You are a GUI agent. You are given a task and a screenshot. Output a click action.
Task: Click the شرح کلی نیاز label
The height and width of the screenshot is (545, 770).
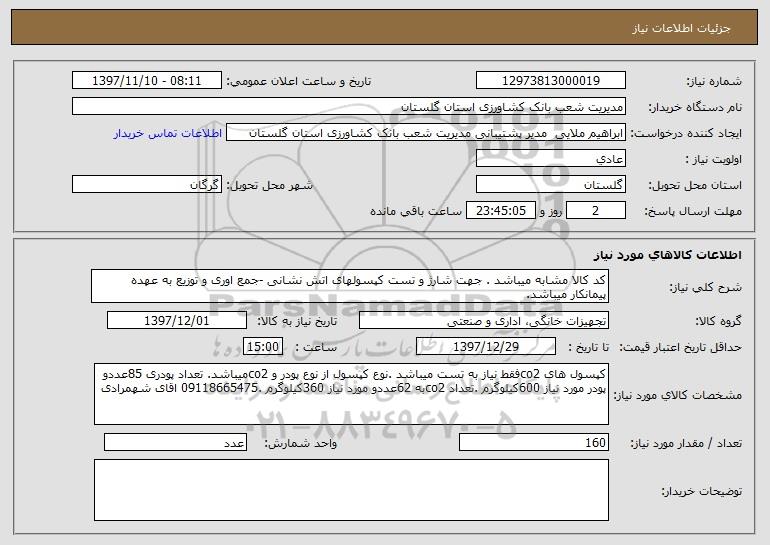(x=706, y=287)
